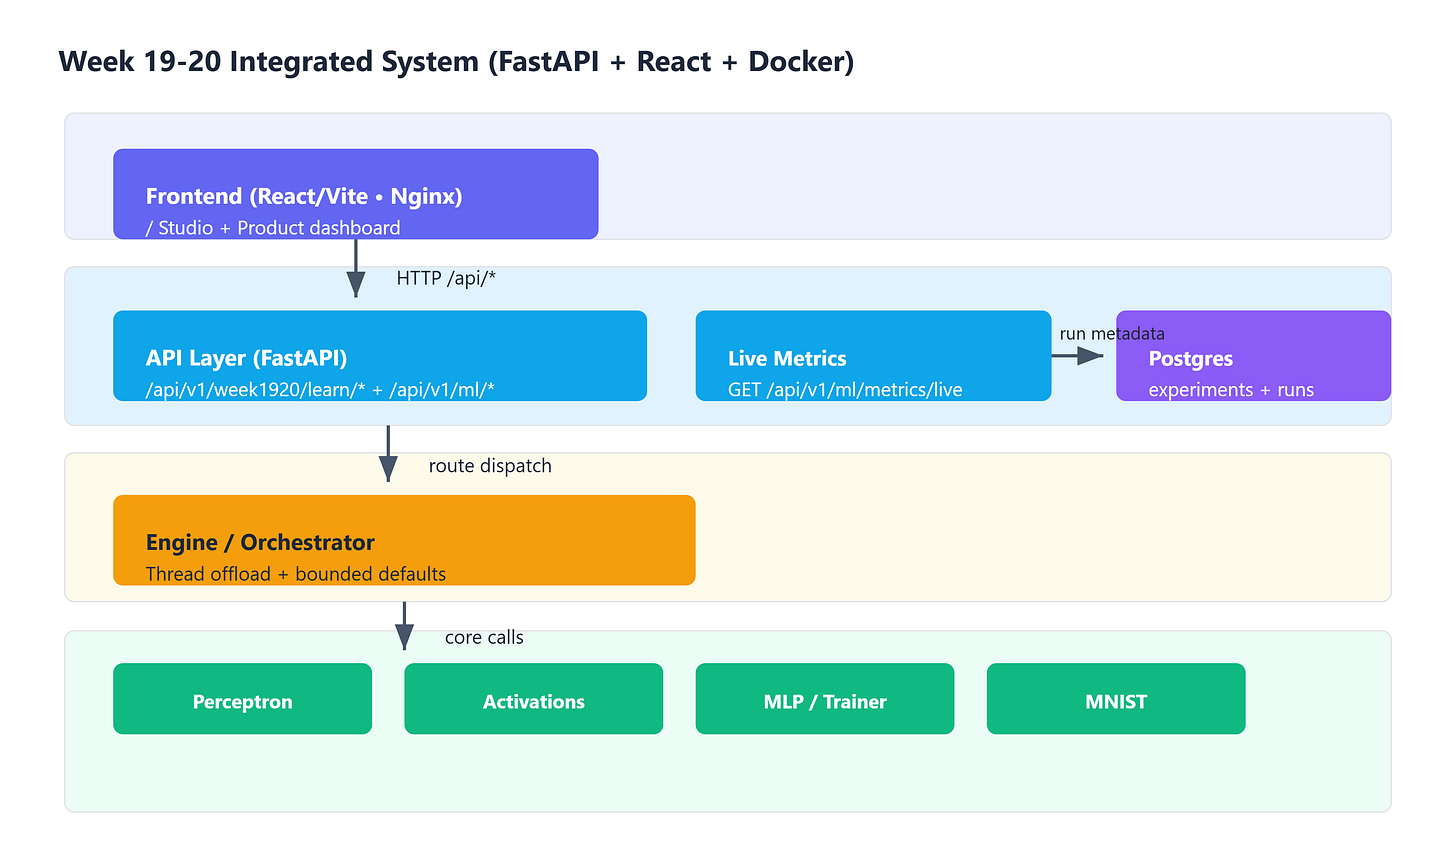Click the Engine / Orchestrator box
Viewport: 1456px width, 841px height.
404,540
